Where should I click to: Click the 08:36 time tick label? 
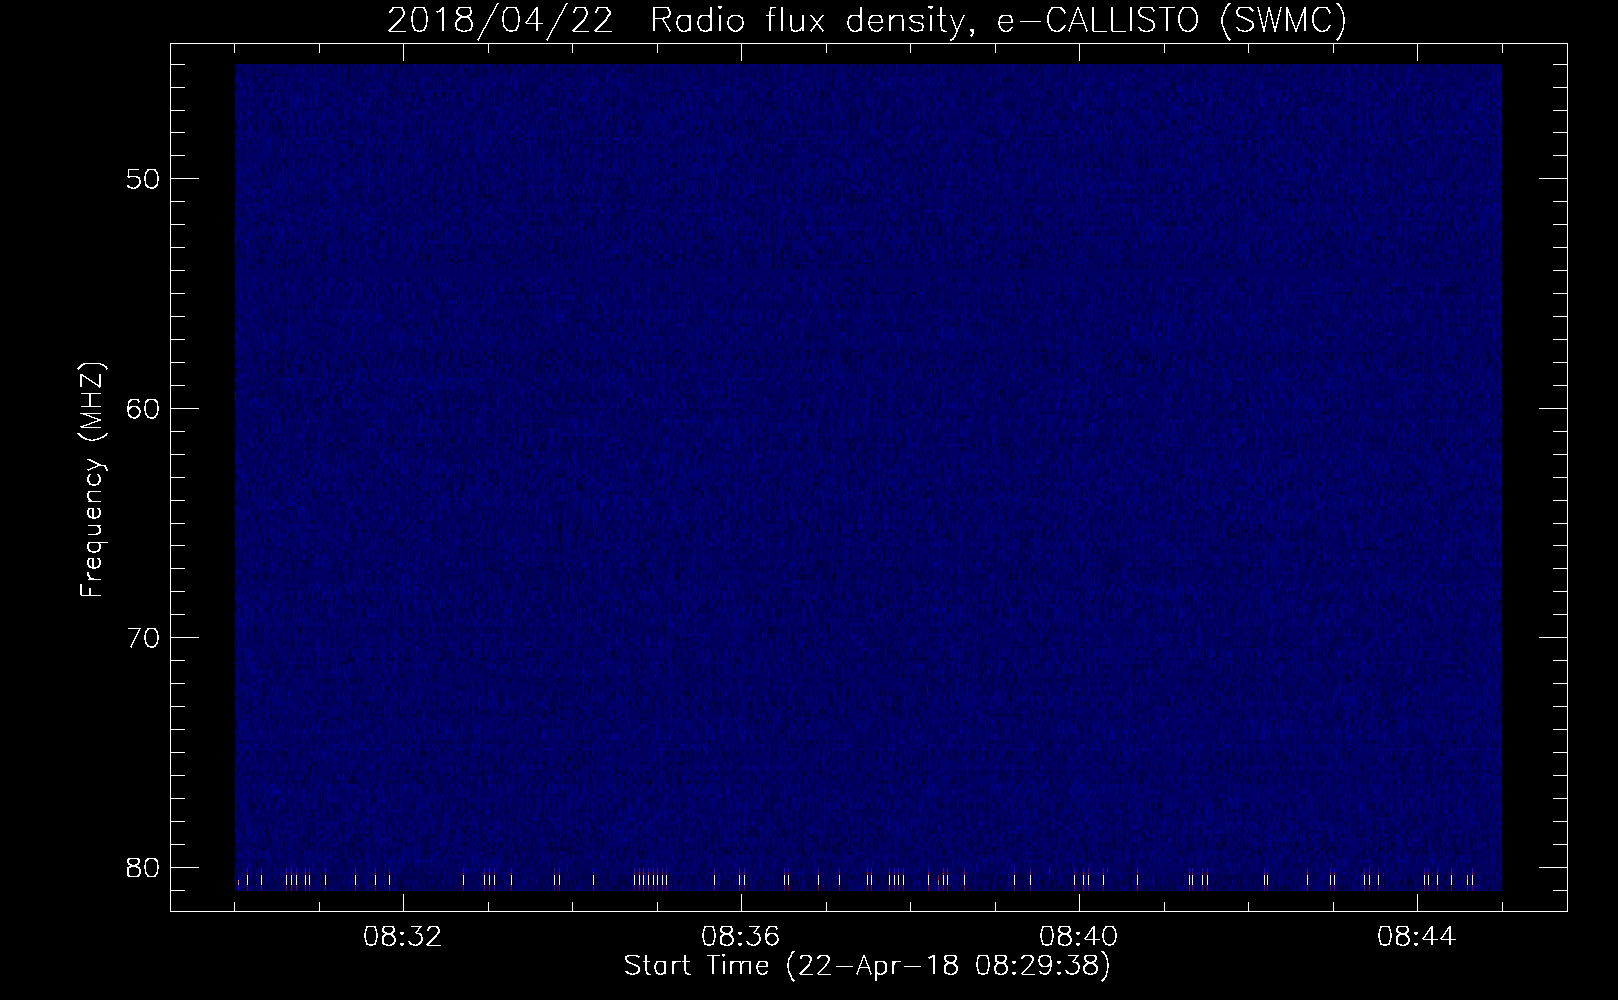pos(741,937)
